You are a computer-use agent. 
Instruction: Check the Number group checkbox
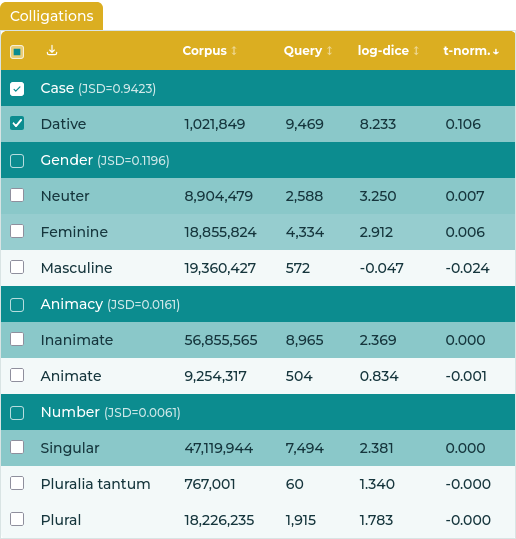[x=17, y=413]
